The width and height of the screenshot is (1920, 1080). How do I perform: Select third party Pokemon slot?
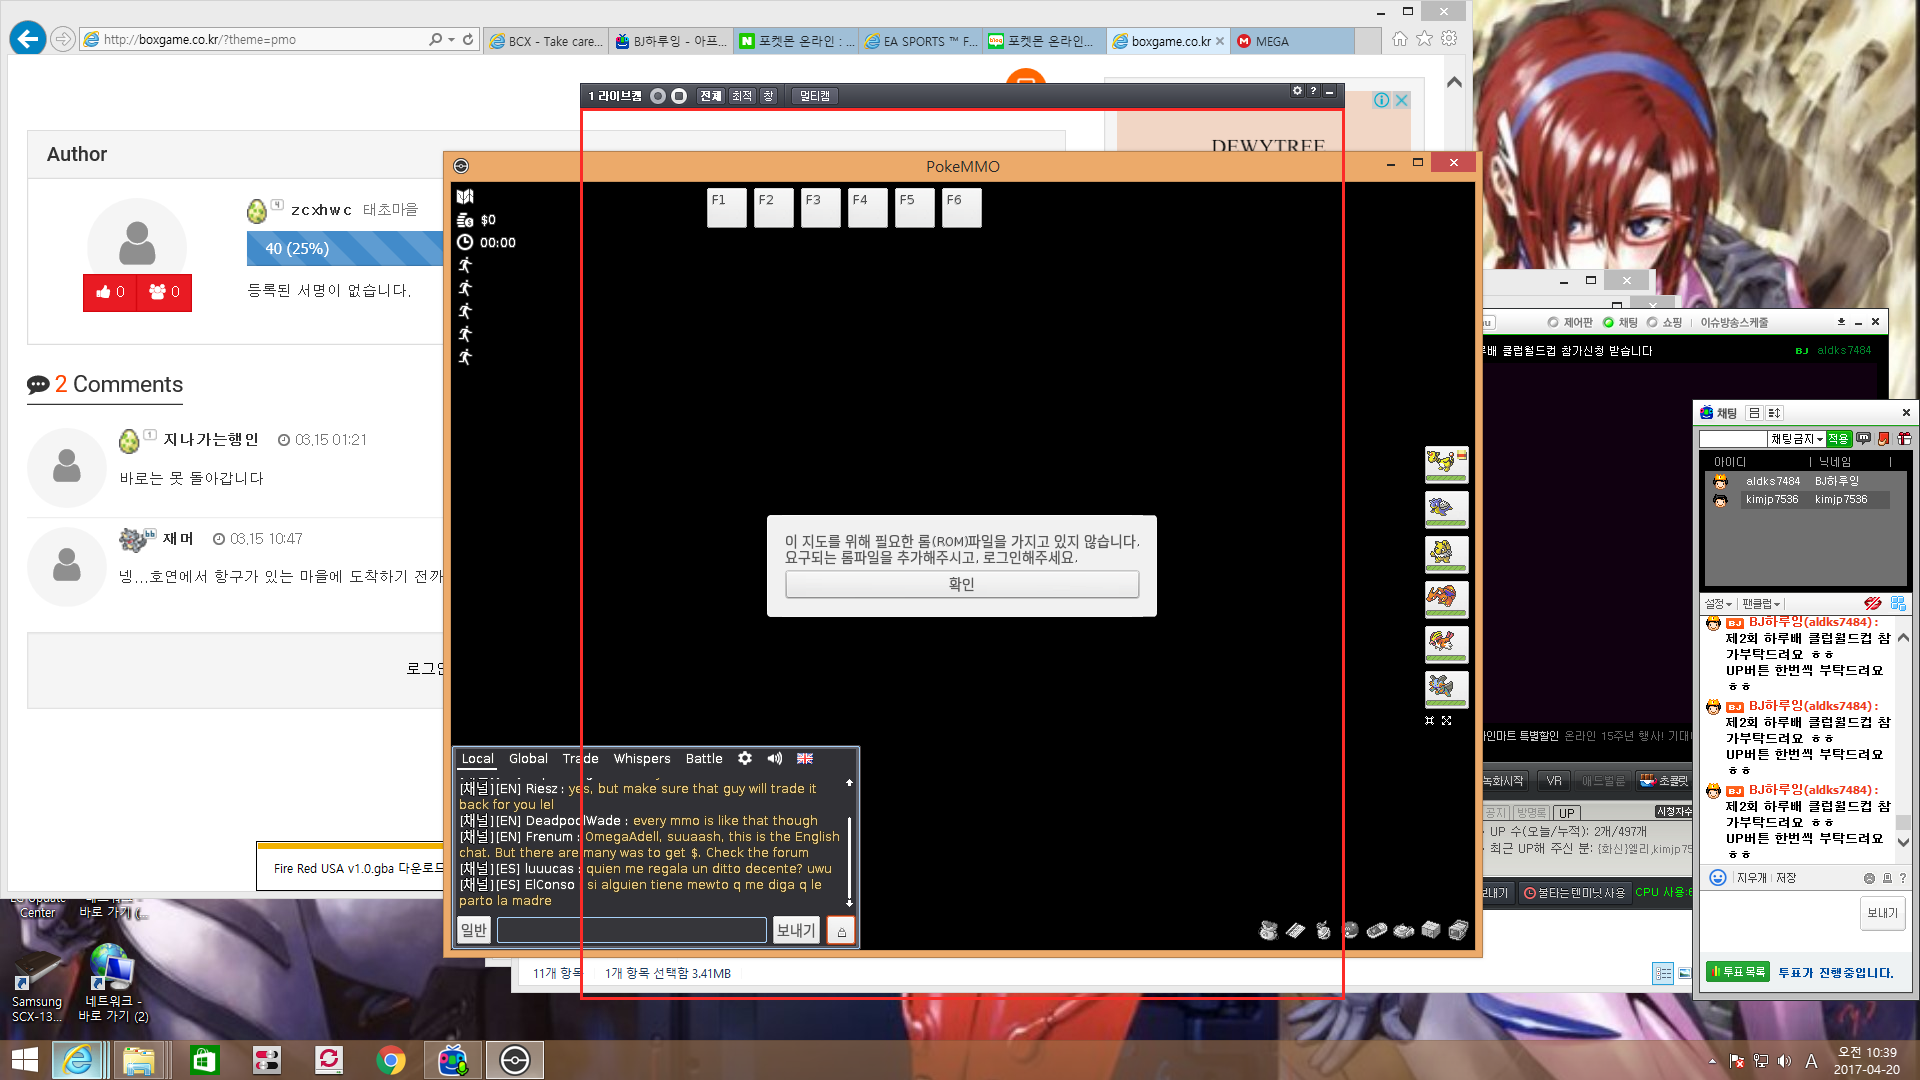pos(1446,554)
